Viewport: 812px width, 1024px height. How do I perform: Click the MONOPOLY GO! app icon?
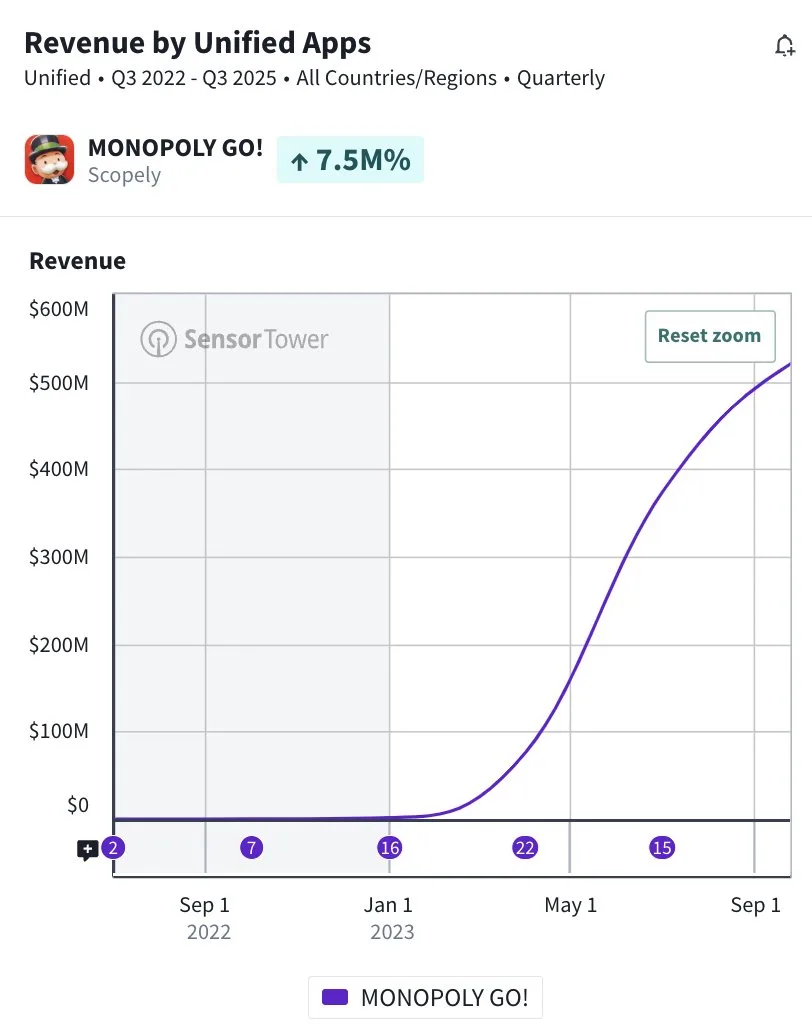click(49, 160)
